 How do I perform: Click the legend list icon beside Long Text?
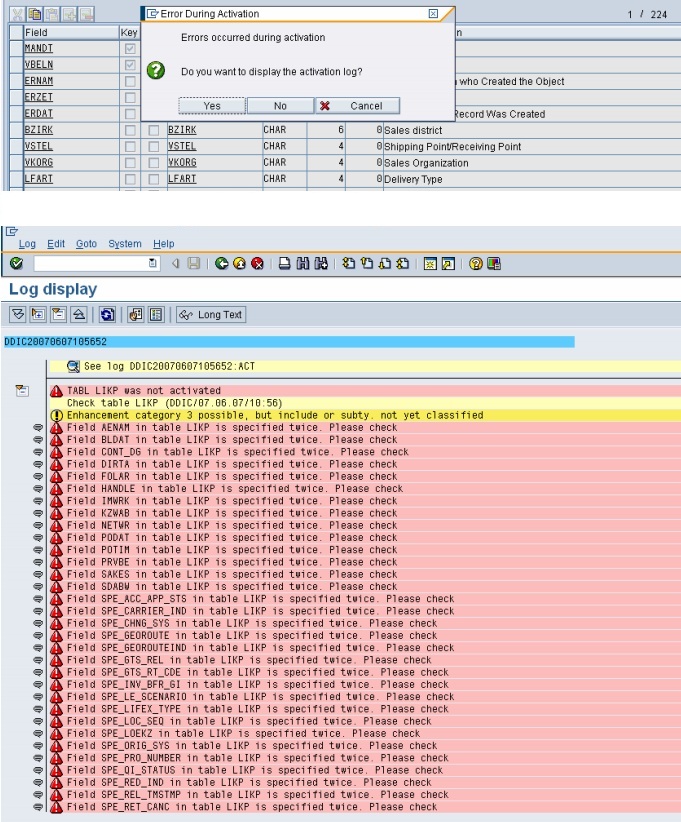(156, 315)
